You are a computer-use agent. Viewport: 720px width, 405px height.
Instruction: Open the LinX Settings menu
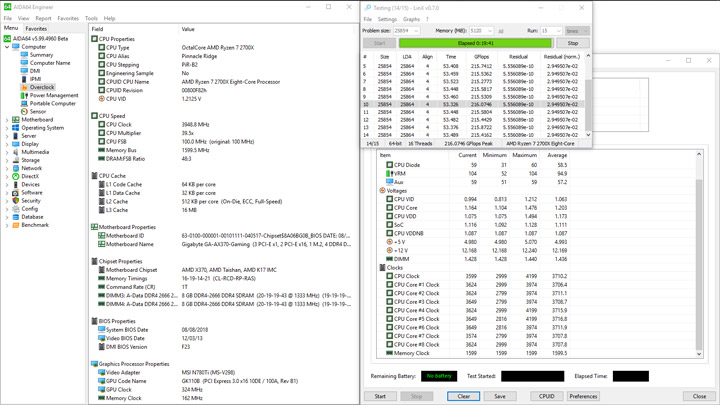(387, 19)
